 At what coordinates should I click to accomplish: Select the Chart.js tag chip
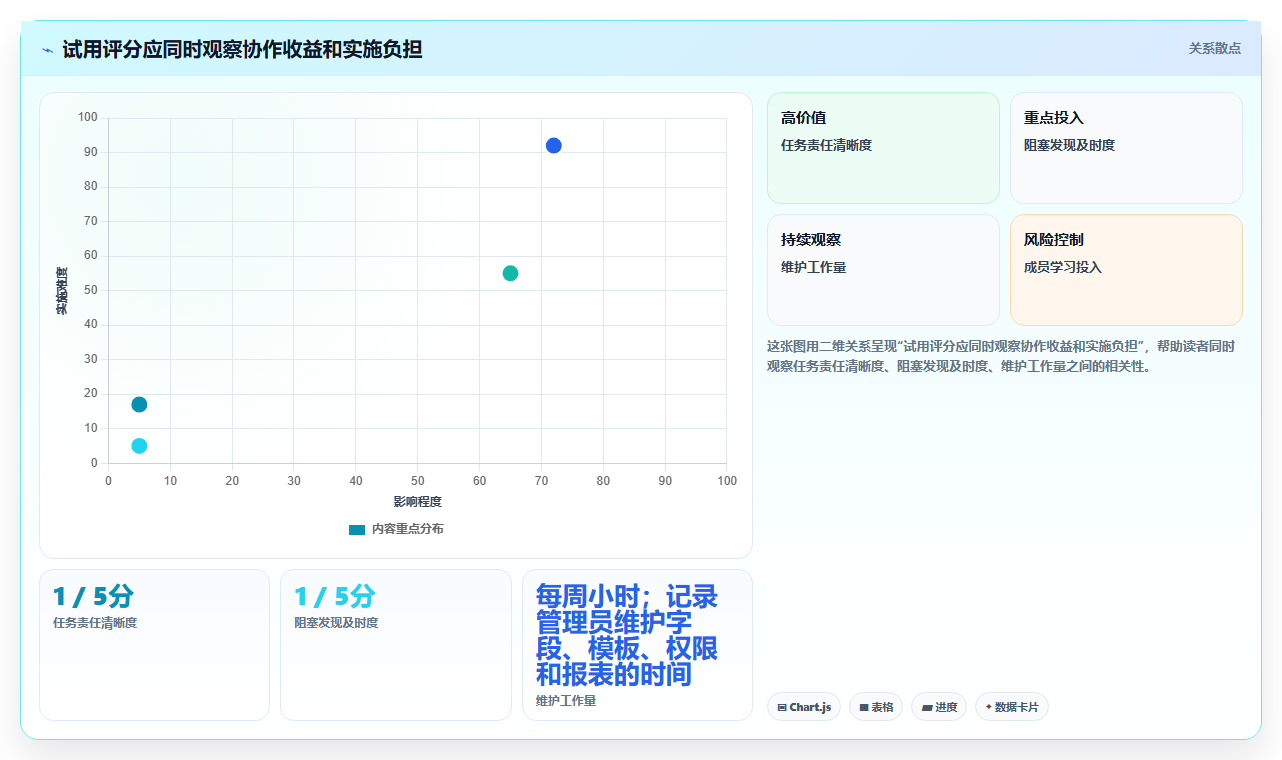(x=804, y=707)
